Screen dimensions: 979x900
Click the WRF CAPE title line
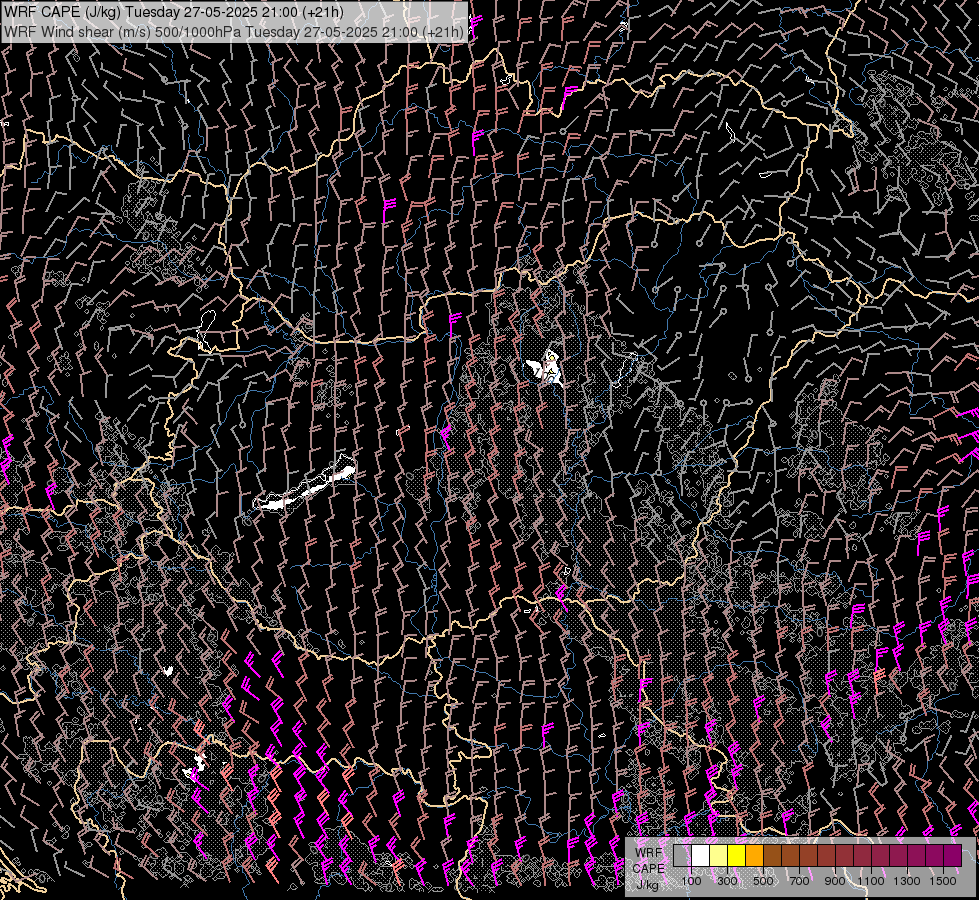coord(174,12)
